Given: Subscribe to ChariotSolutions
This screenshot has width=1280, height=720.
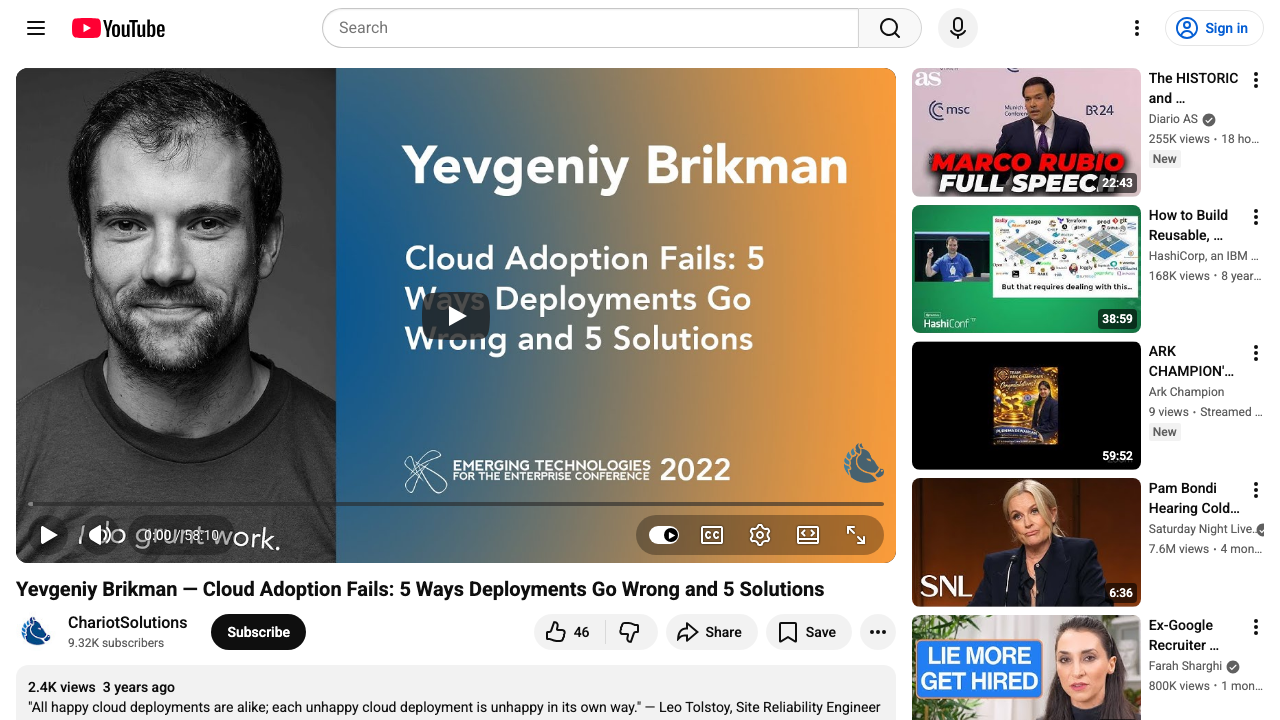Looking at the screenshot, I should tap(258, 632).
